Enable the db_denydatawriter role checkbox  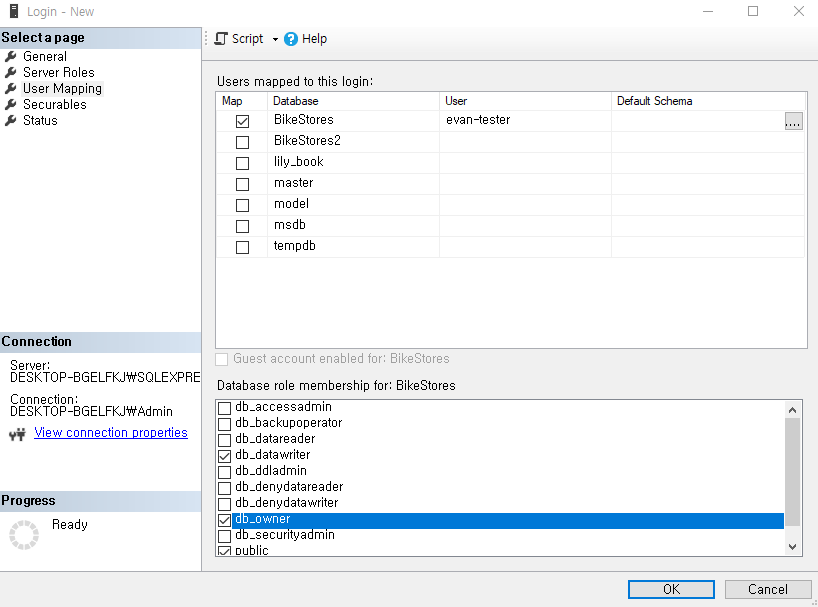click(x=224, y=504)
